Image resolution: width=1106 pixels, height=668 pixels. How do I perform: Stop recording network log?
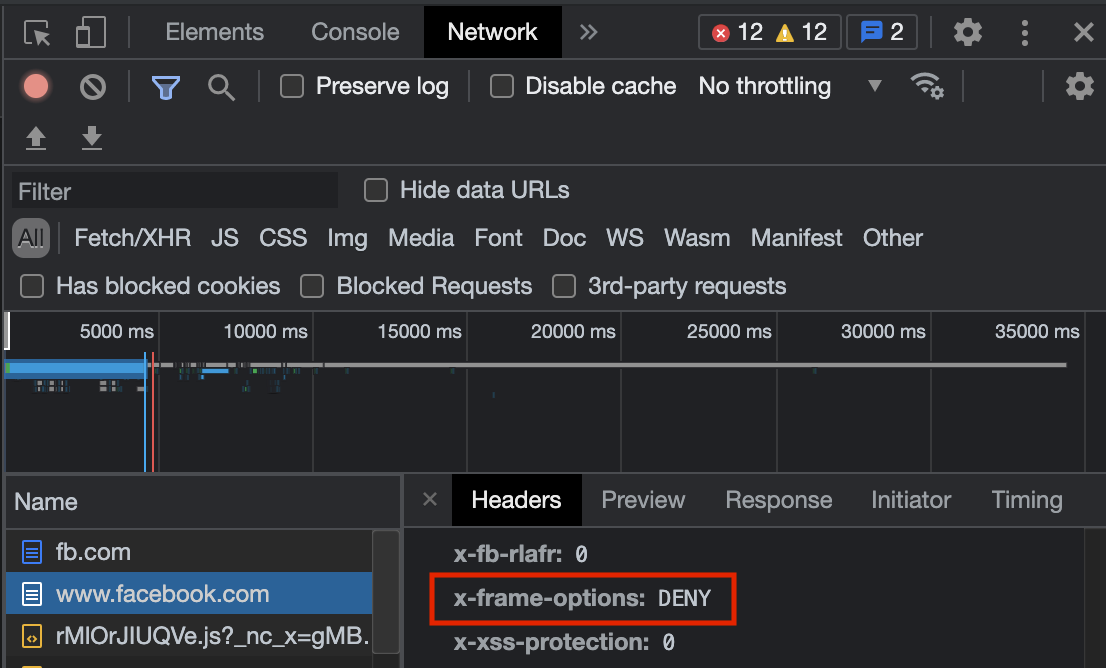coord(36,87)
